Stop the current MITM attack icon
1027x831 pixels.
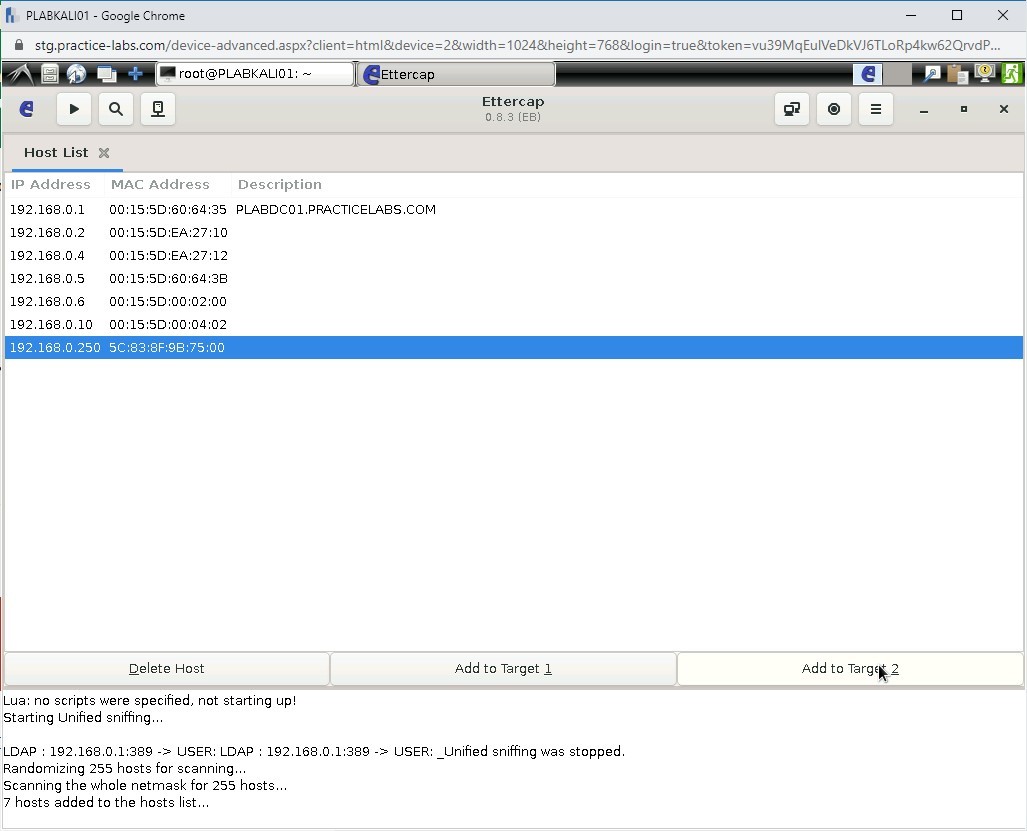[x=834, y=109]
